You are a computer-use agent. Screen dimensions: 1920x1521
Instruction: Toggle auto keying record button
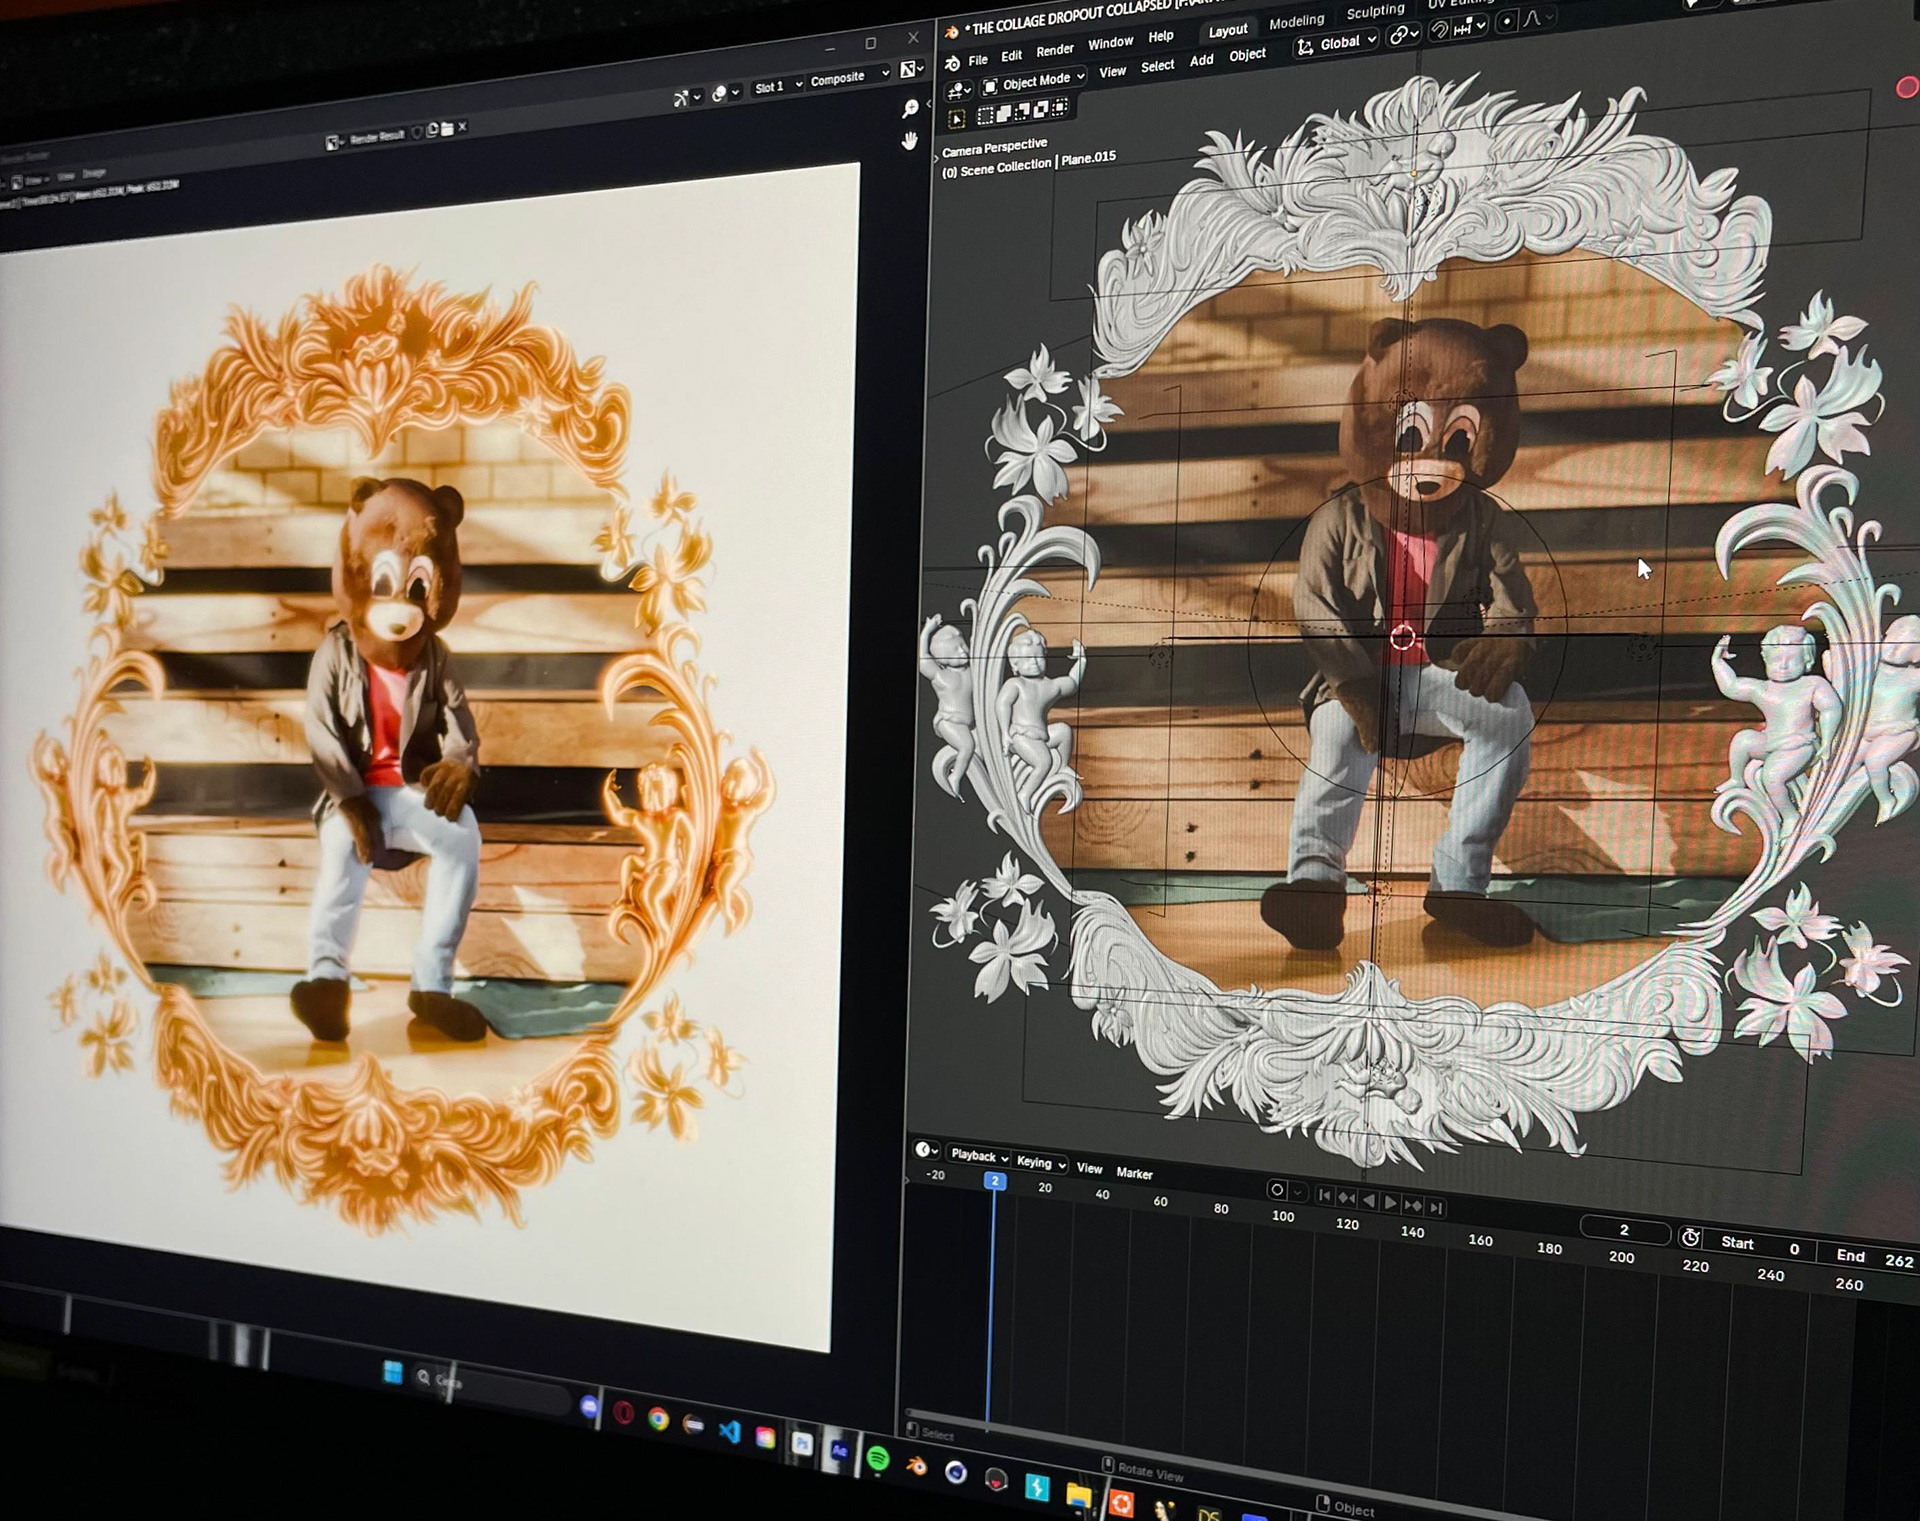point(1277,1190)
